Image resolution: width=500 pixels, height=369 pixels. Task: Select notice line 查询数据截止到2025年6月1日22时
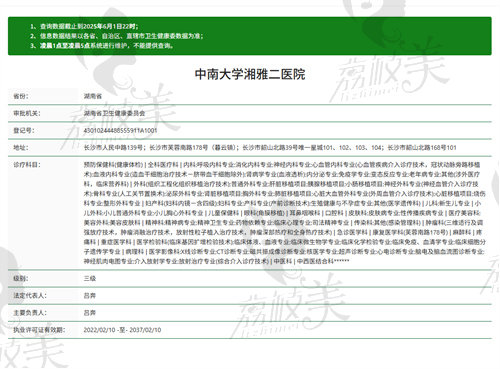[x=89, y=26]
